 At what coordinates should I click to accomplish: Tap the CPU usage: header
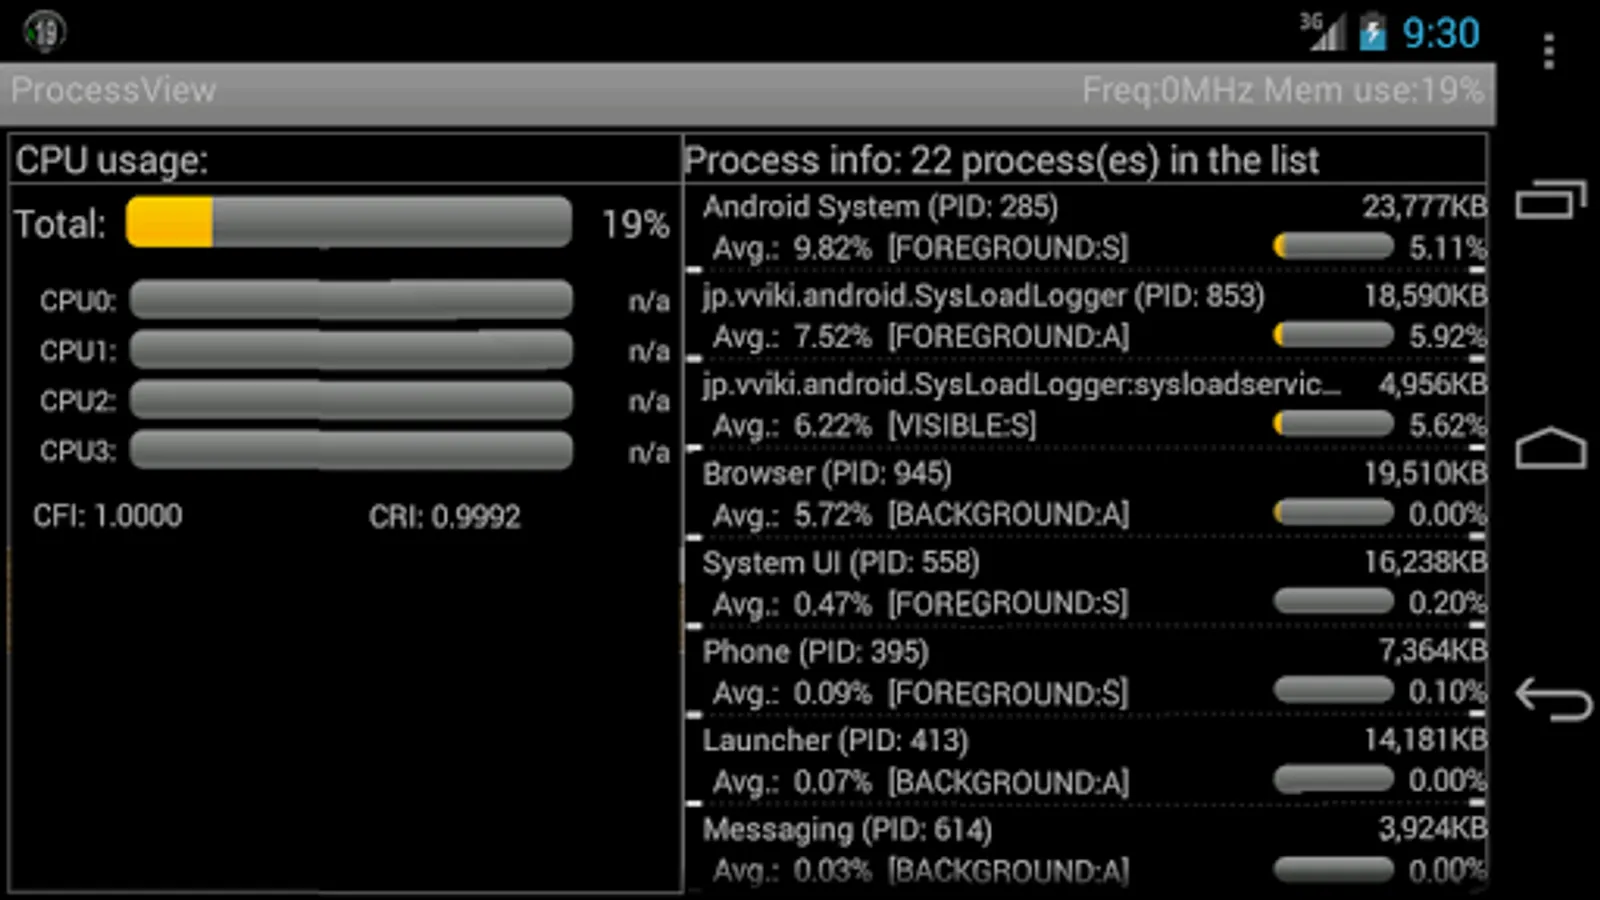(111, 160)
